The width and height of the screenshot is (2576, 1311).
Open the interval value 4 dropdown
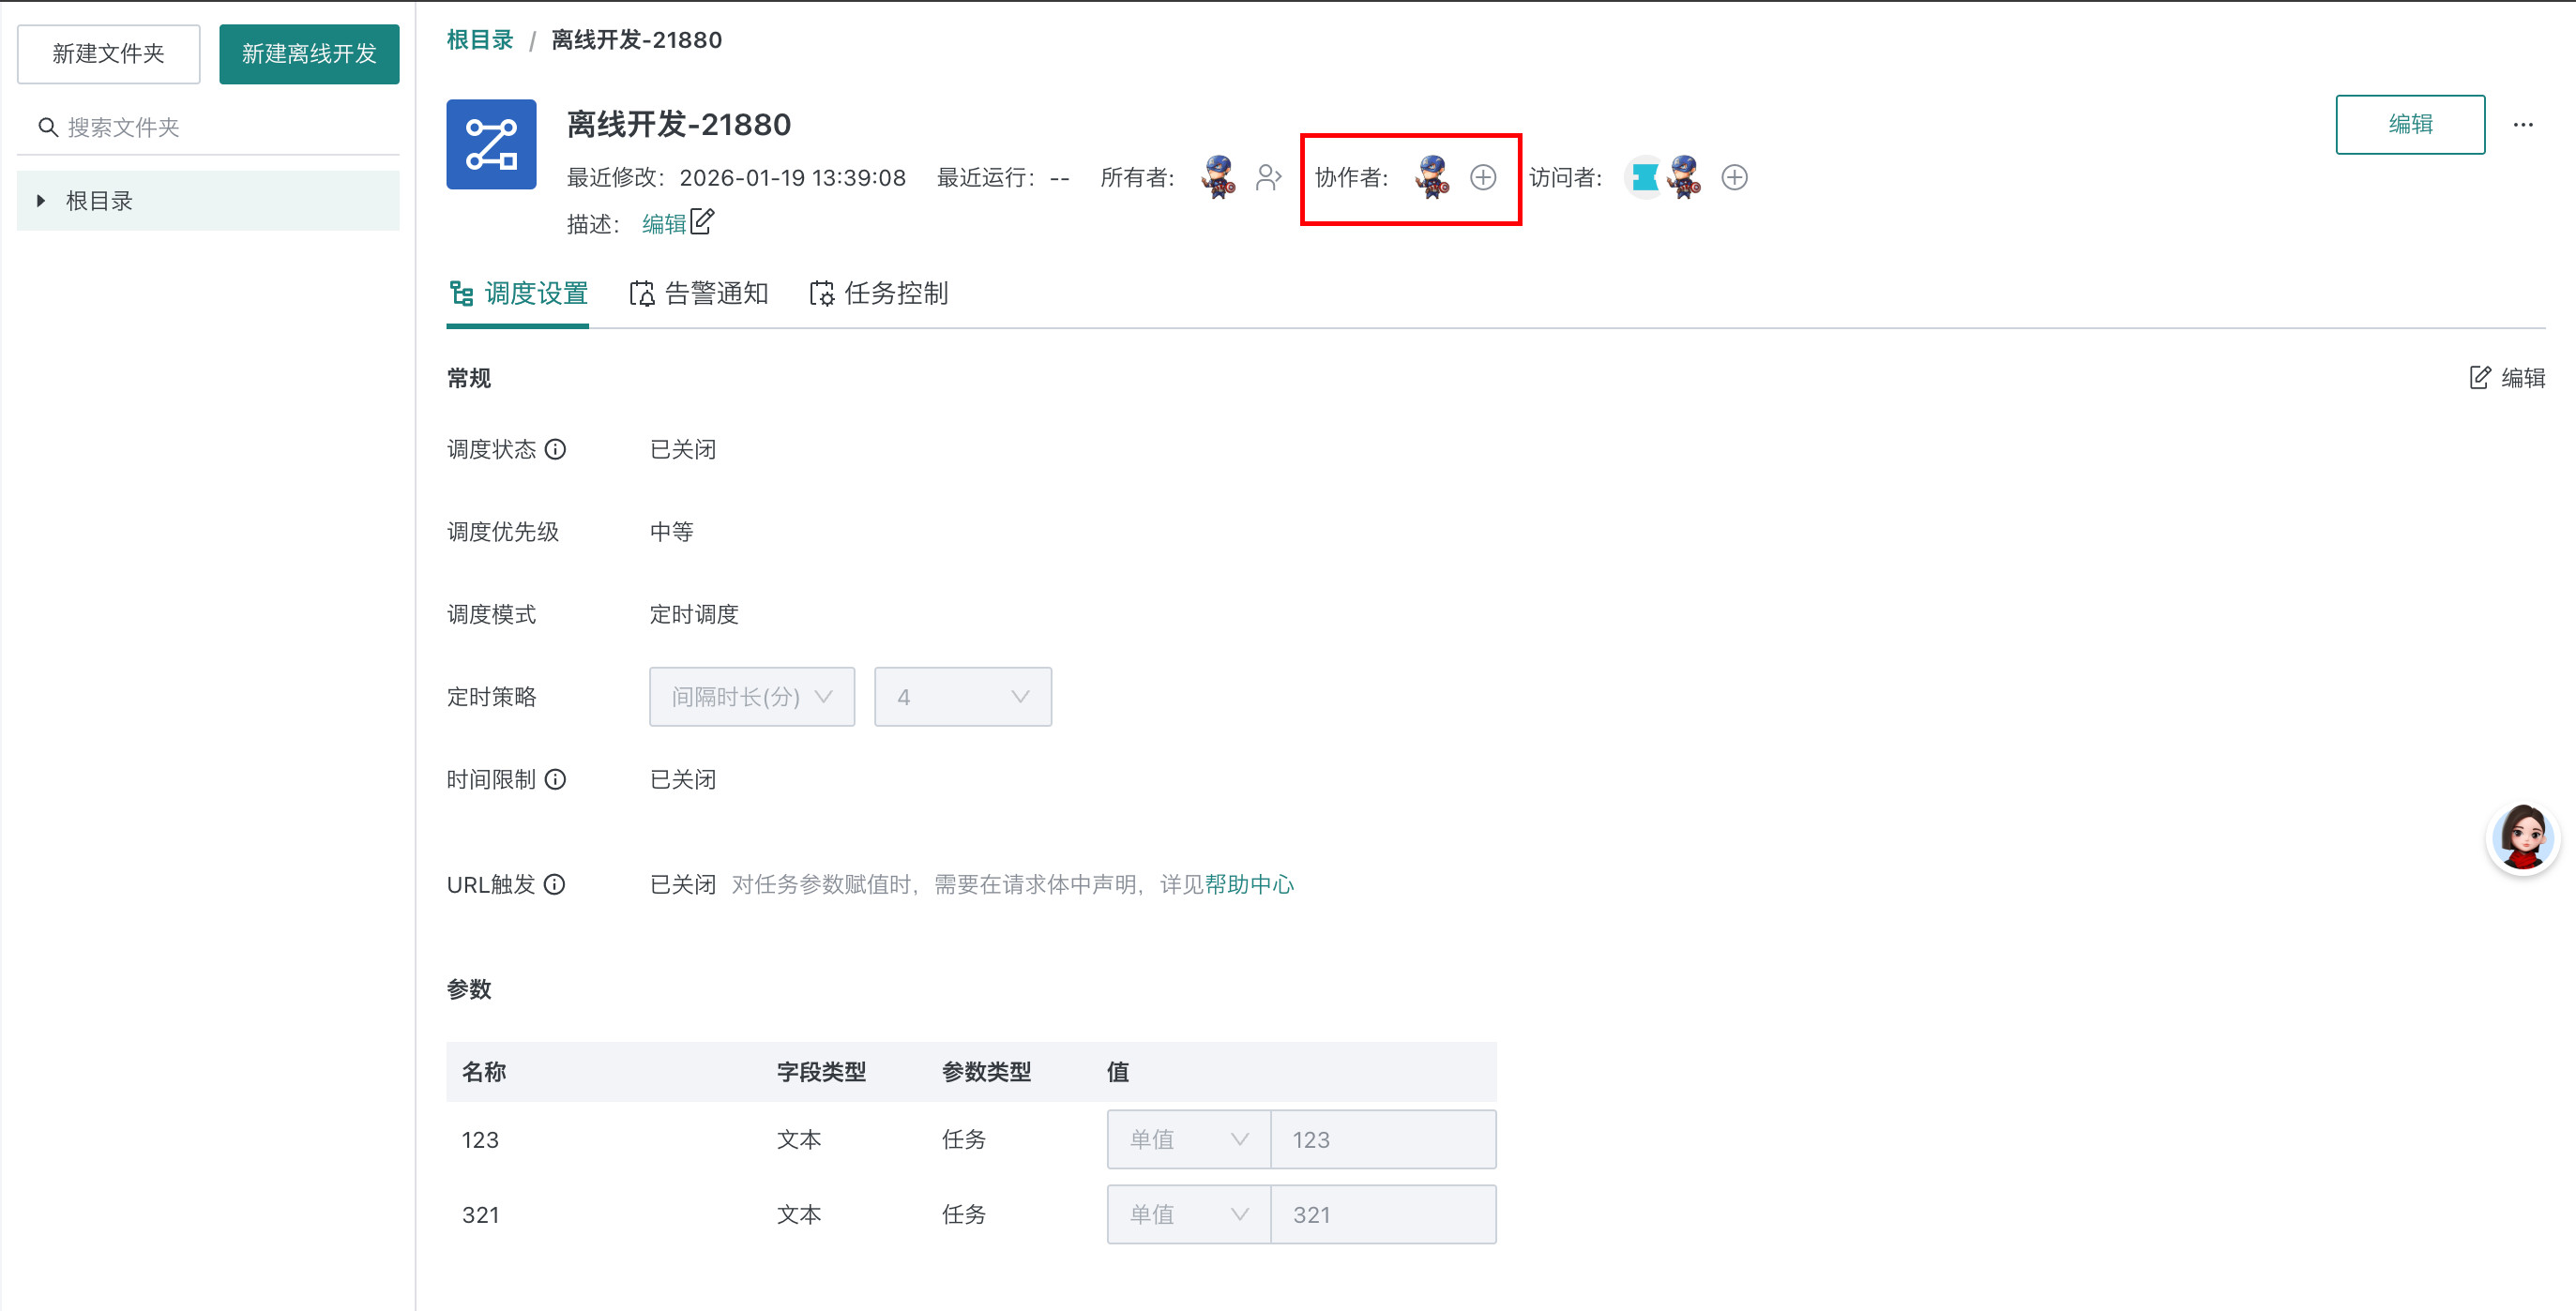(x=962, y=697)
